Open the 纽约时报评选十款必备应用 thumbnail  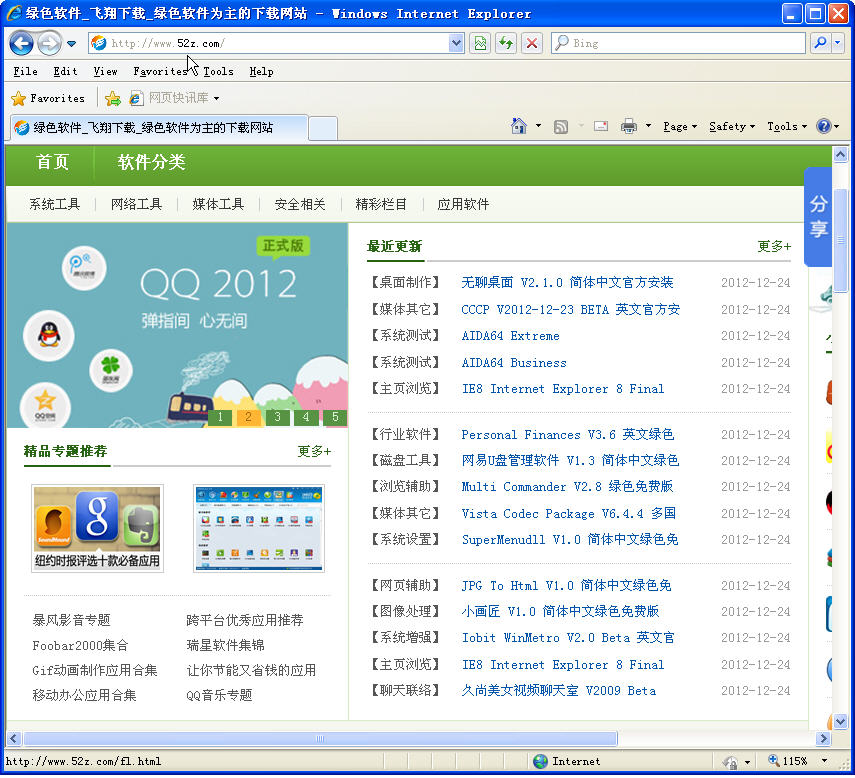(98, 528)
